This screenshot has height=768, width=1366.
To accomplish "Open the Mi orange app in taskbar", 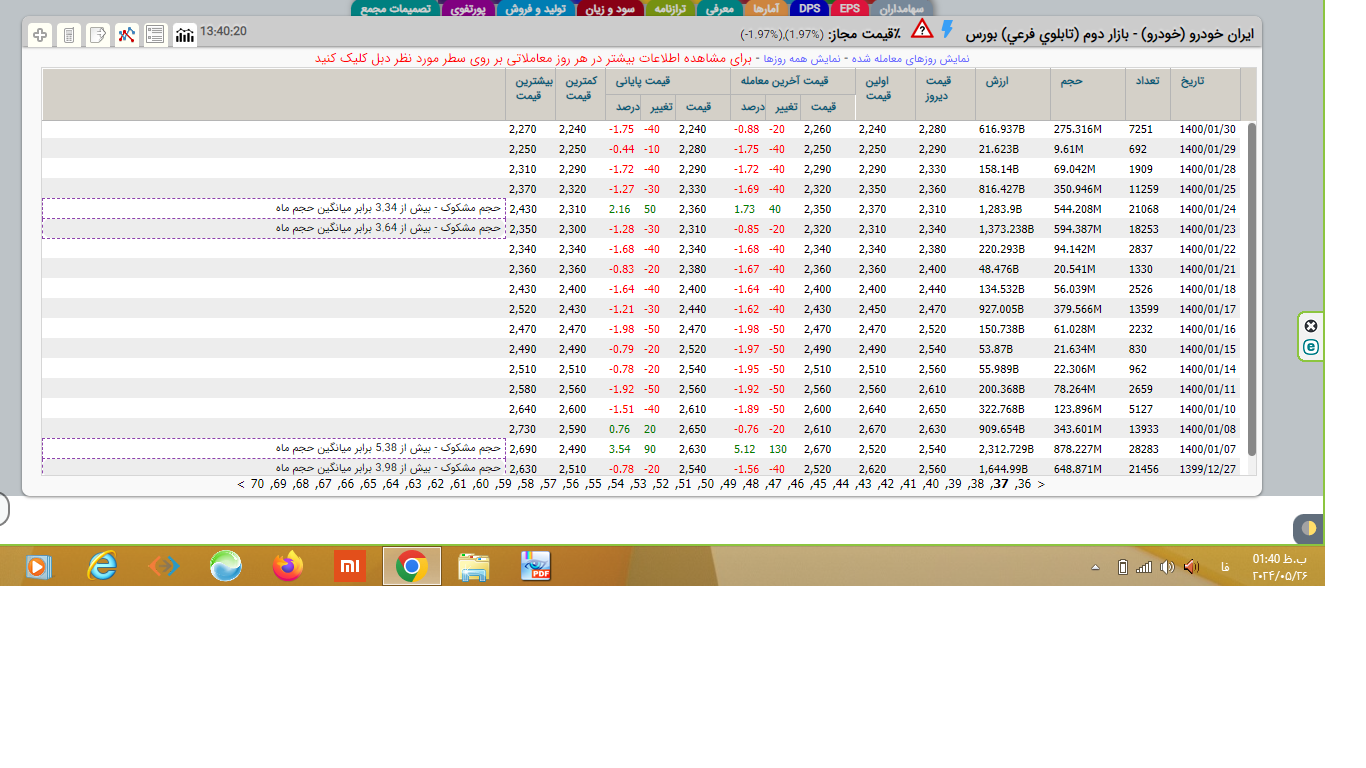I will point(350,567).
